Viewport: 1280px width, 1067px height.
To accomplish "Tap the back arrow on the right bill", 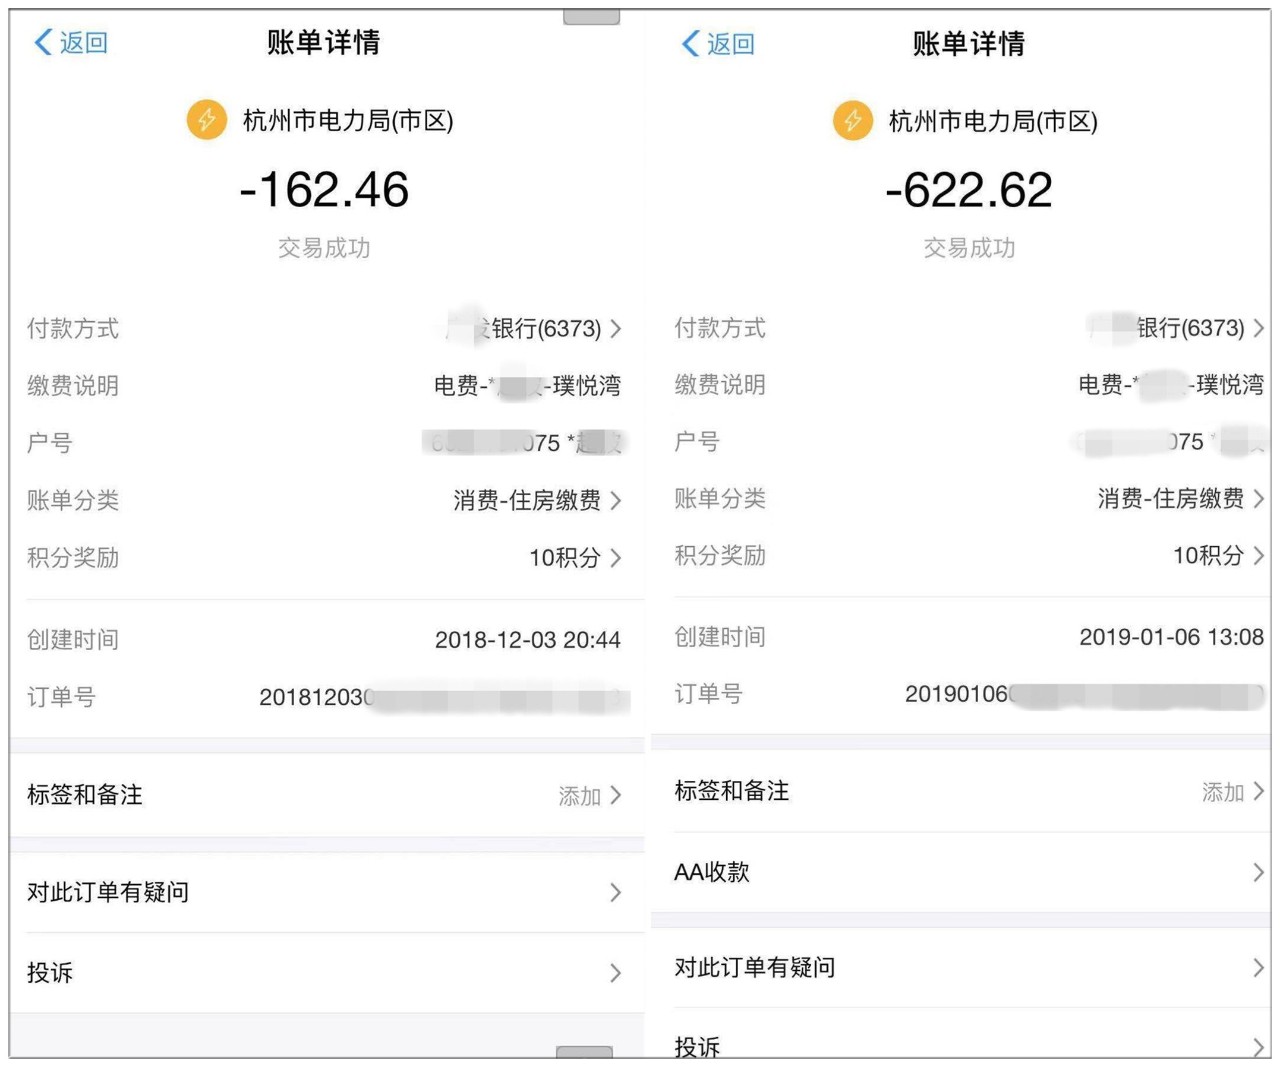I will (x=690, y=43).
